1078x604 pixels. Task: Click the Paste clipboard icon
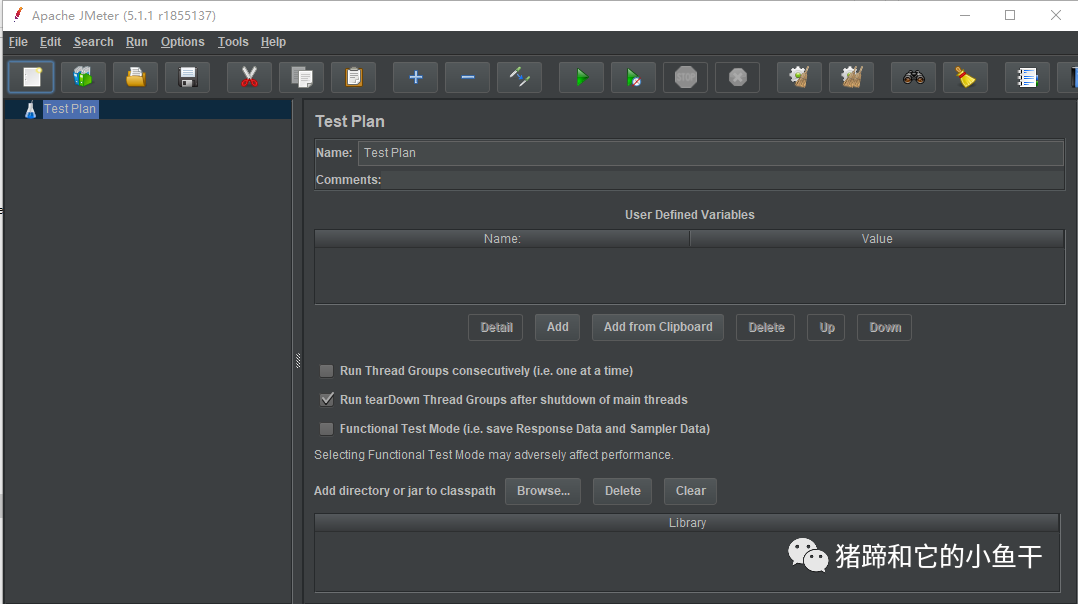tap(354, 77)
